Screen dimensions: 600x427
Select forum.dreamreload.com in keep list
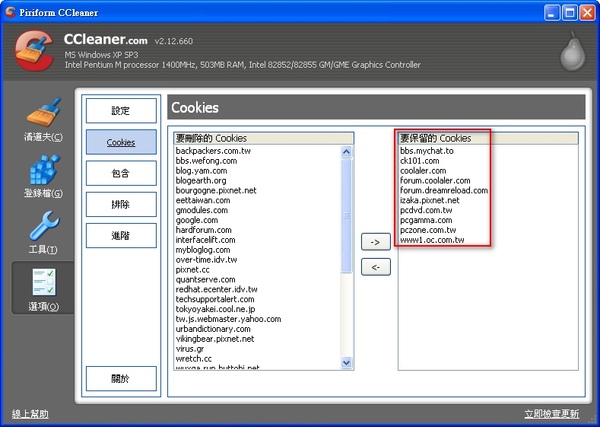[x=444, y=191]
